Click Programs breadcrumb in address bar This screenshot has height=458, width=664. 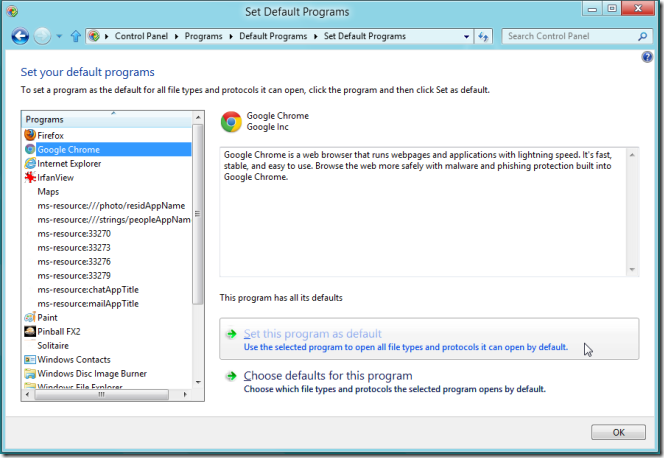click(x=205, y=36)
